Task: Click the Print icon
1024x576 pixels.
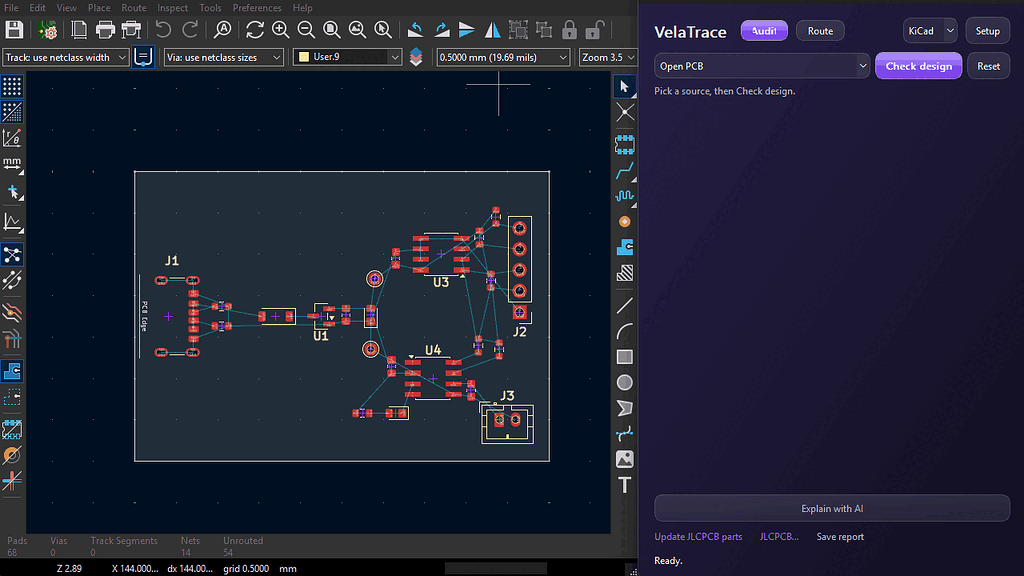Action: coord(105,30)
